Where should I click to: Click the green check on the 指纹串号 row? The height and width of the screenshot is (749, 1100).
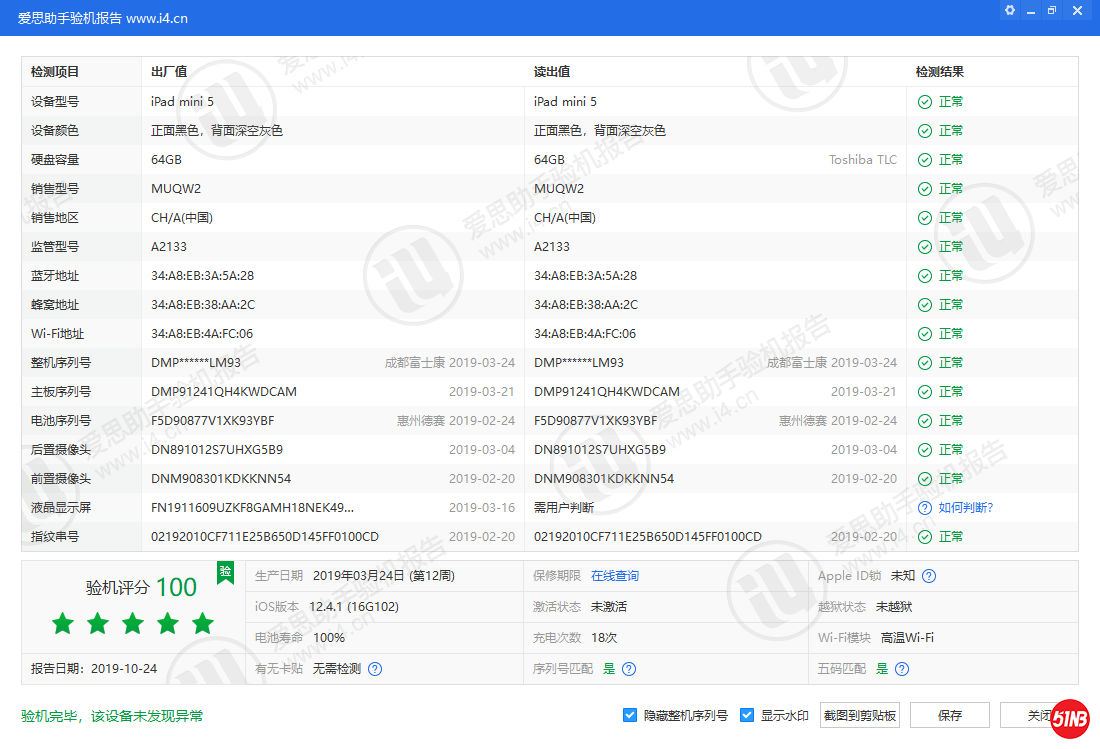[x=924, y=536]
